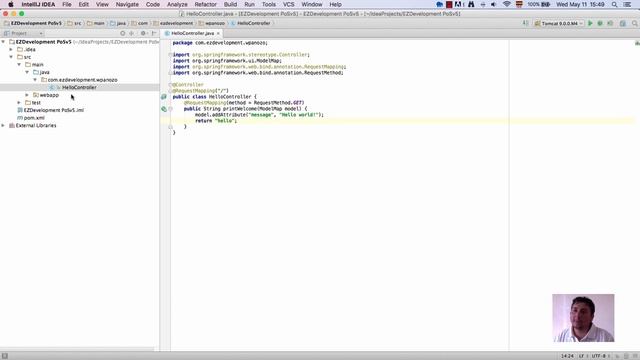Open the Tools menu
Viewport: 640px width, 360px height.
269,4
